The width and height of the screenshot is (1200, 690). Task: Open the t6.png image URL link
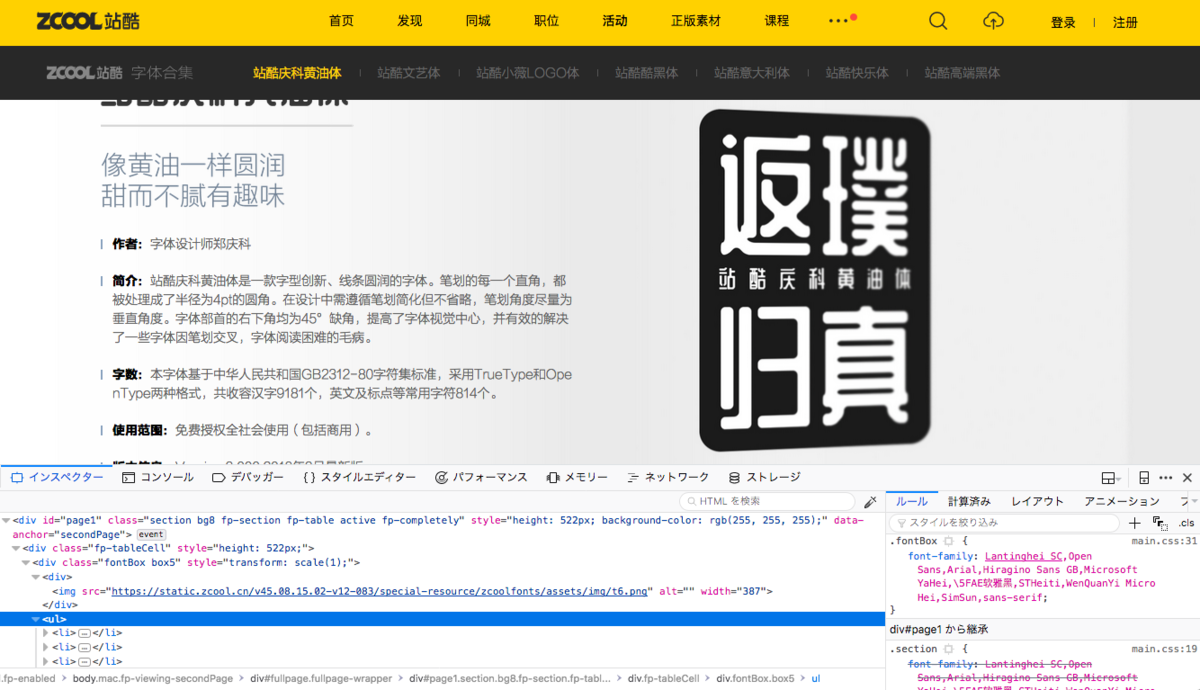pos(379,591)
